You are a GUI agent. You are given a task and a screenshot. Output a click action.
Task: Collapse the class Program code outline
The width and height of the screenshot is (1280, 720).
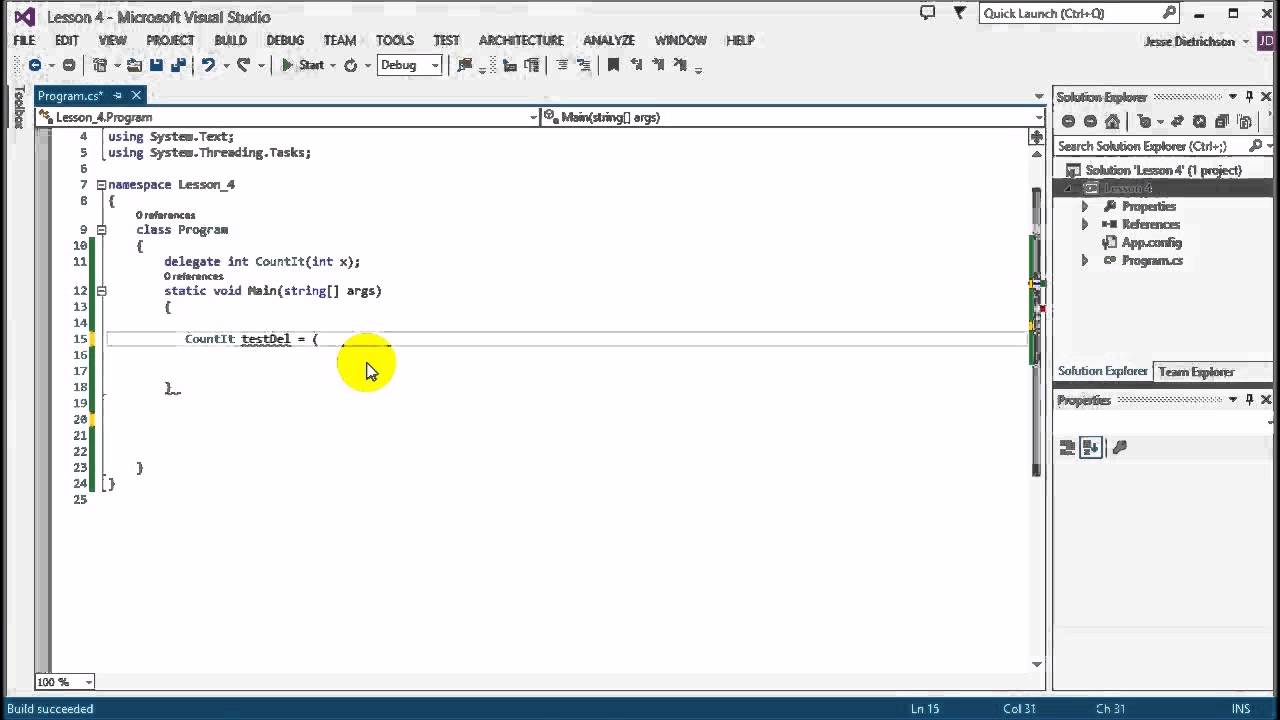[101, 230]
